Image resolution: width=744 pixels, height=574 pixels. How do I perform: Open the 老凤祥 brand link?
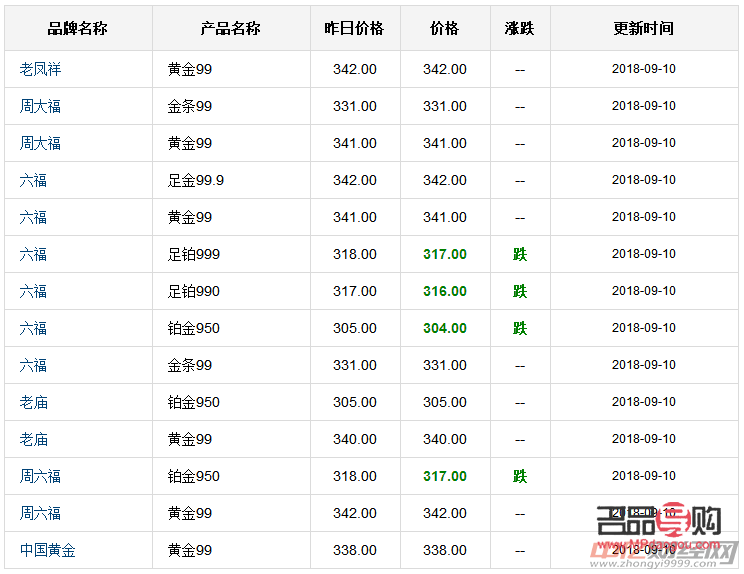(x=40, y=69)
